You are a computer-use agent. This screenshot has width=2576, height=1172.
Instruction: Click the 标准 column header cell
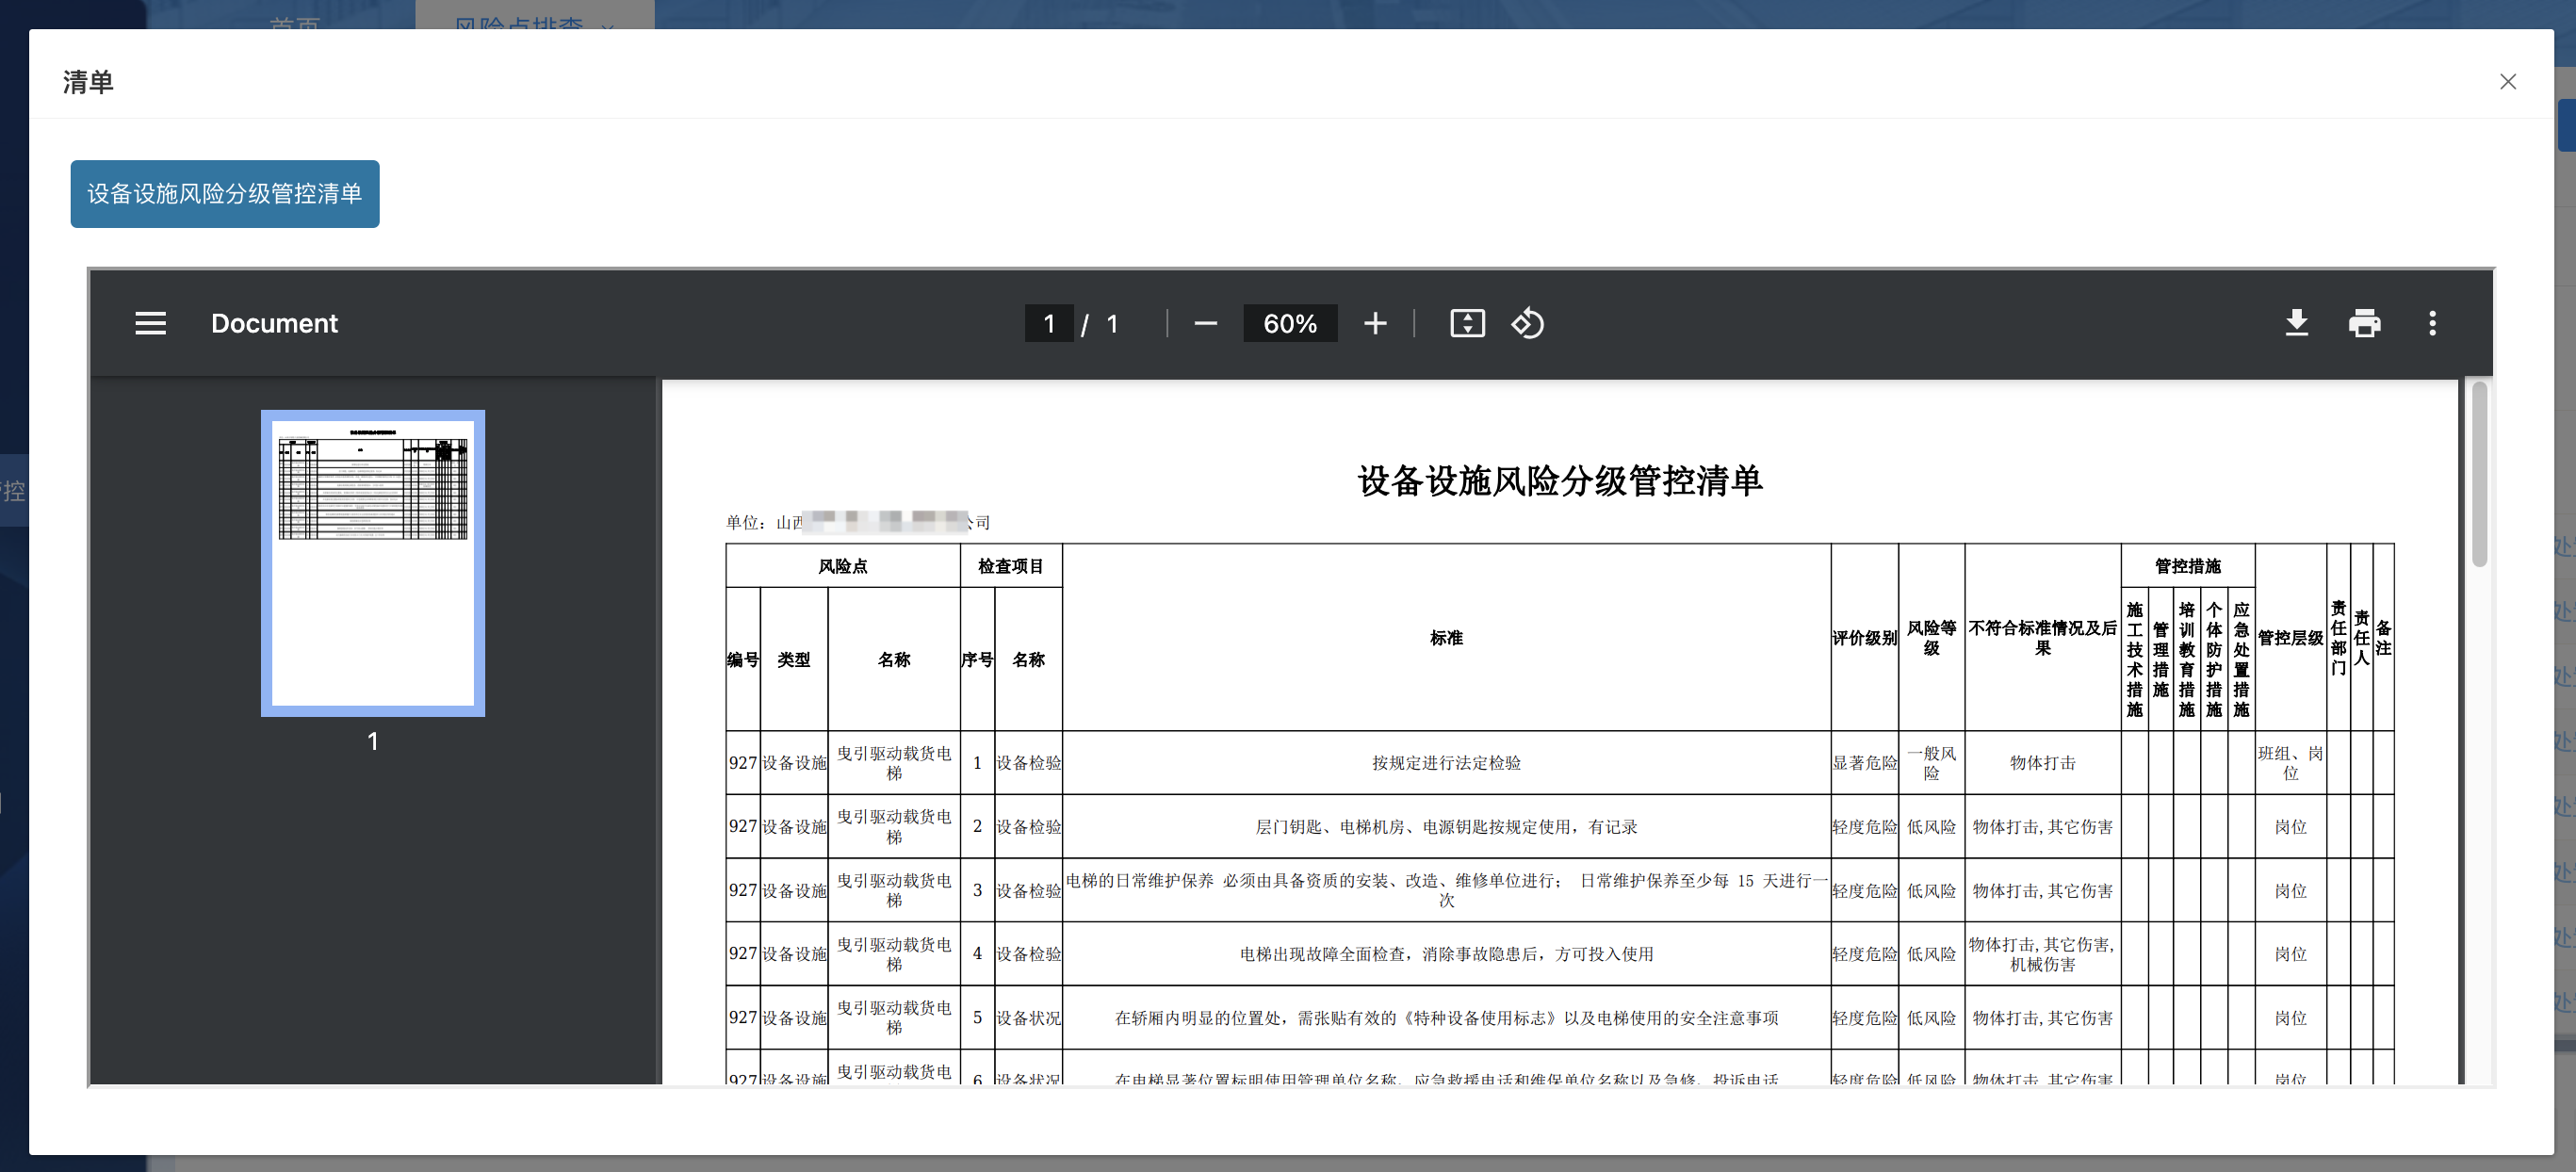(1445, 638)
